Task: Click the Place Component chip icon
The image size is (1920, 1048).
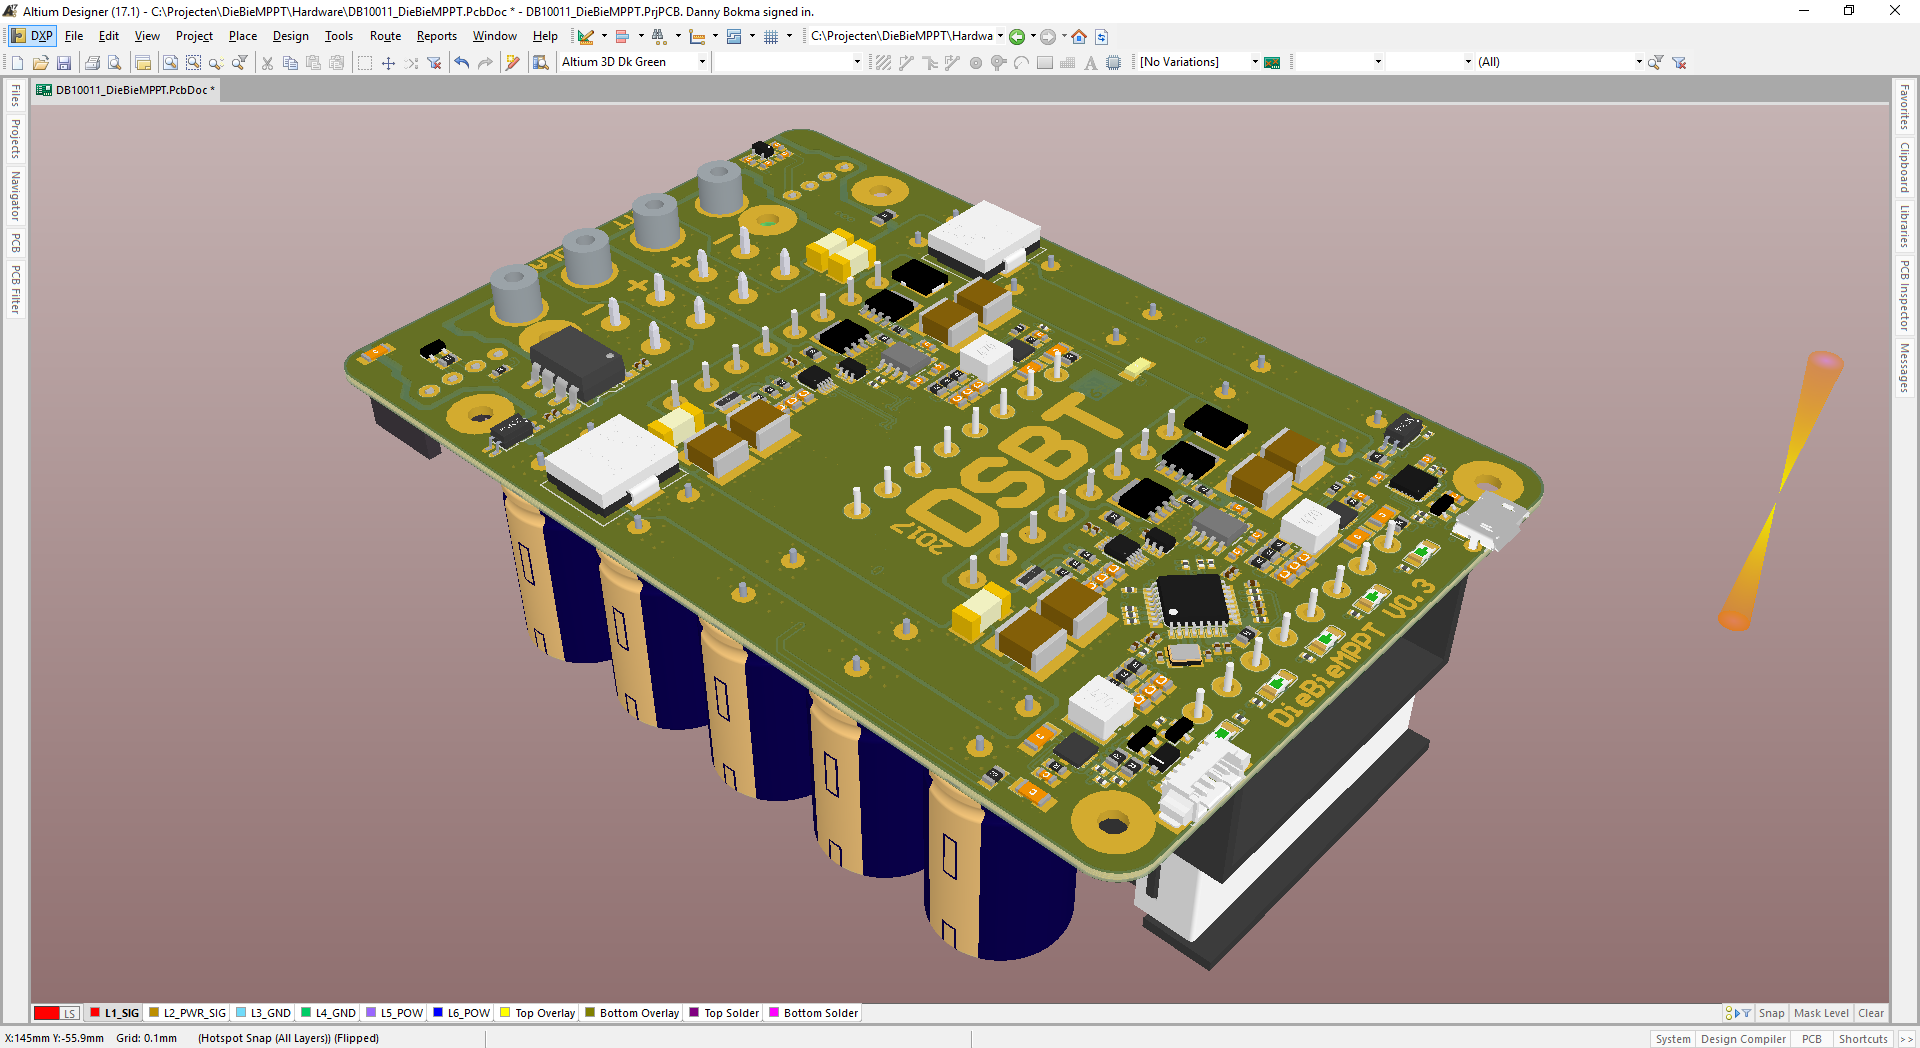Action: tap(1113, 63)
